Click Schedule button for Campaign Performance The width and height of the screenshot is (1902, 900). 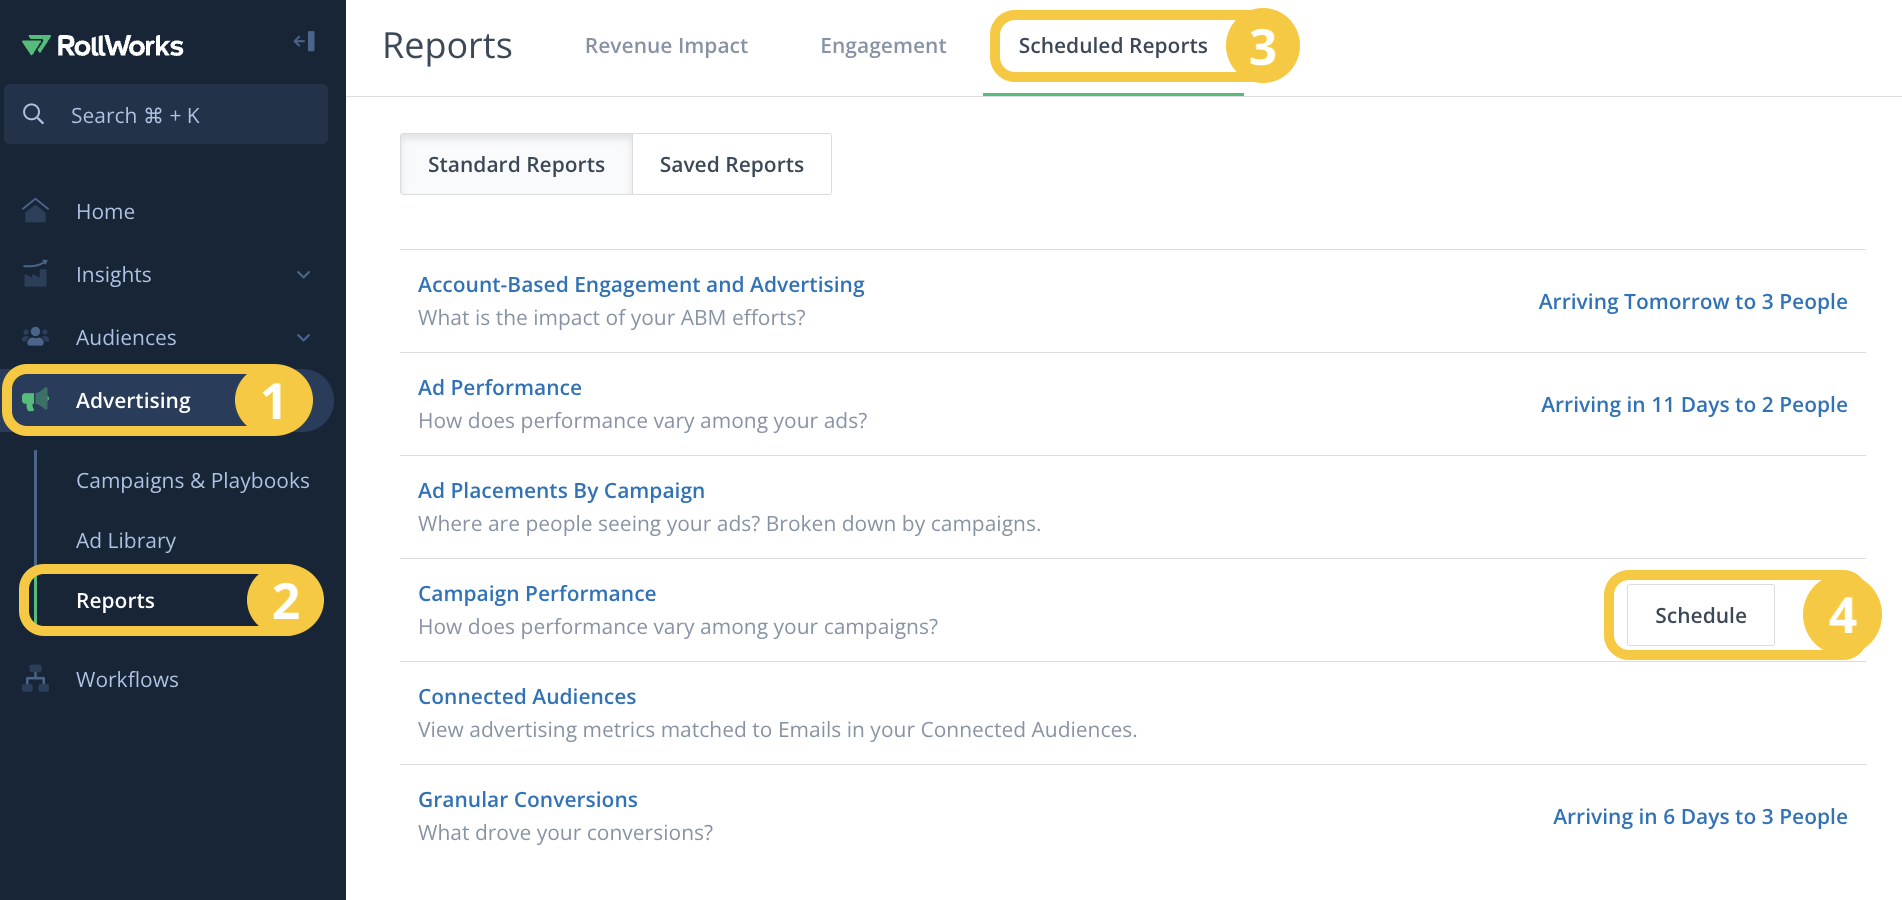pyautogui.click(x=1701, y=615)
